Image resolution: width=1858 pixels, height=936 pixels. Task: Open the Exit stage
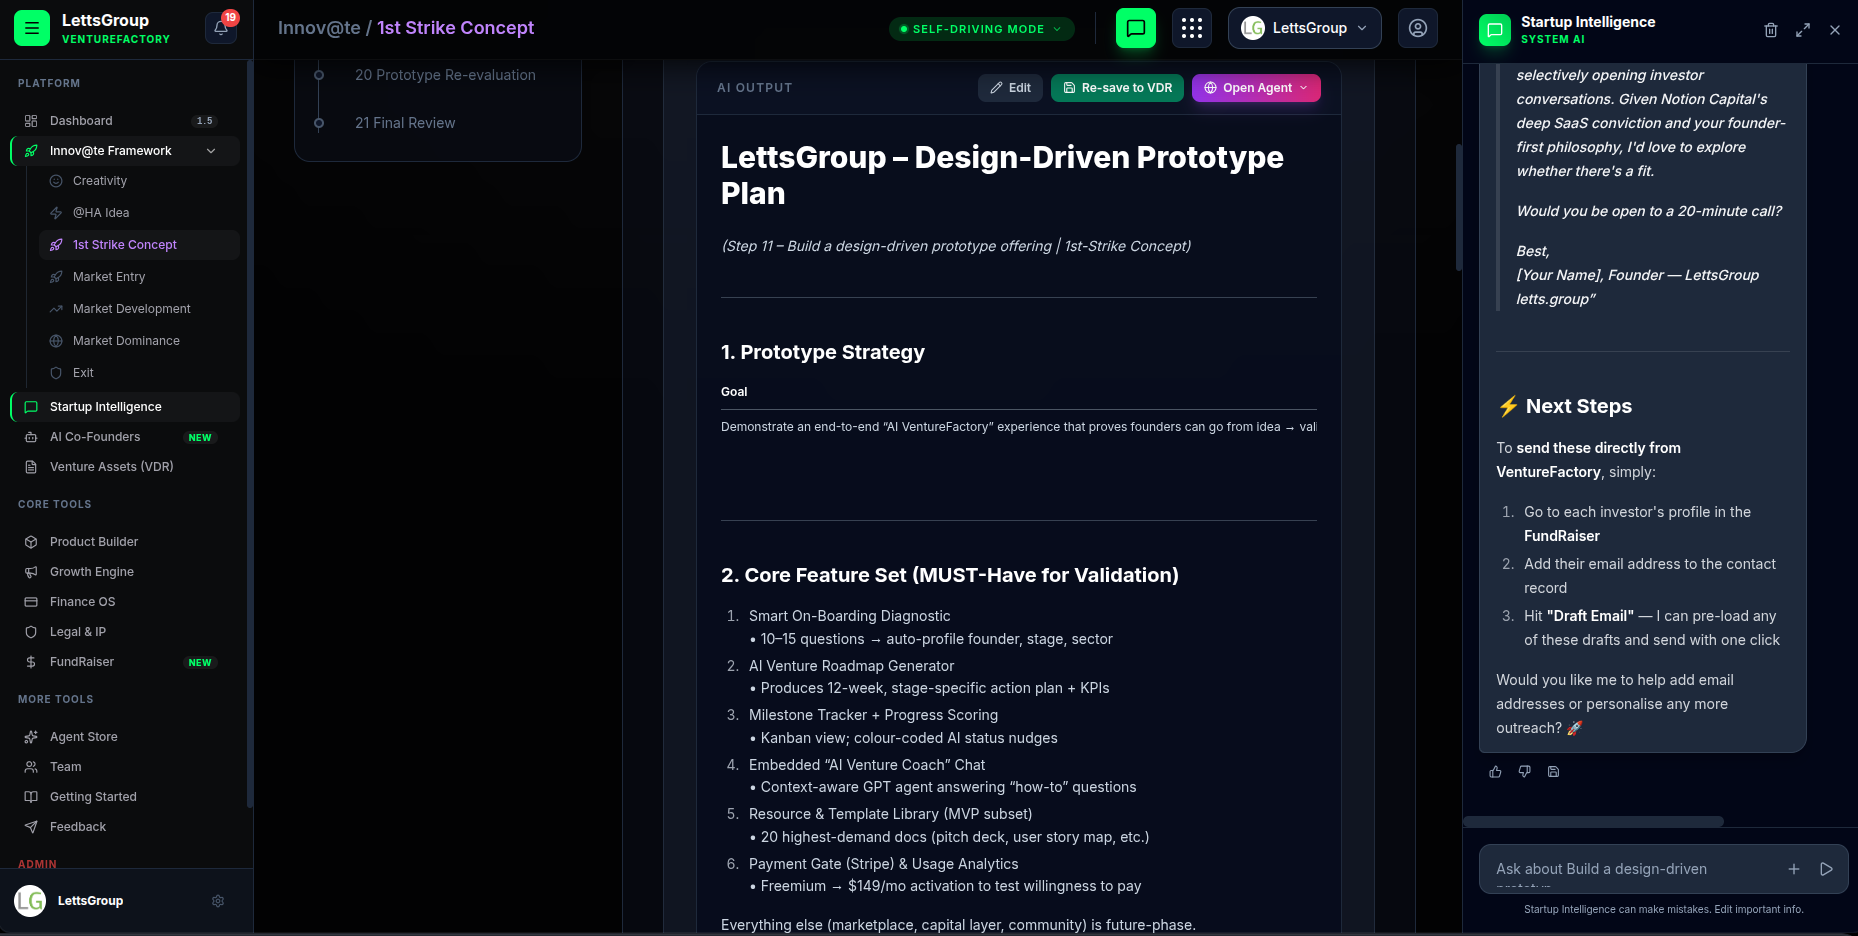[139, 373]
